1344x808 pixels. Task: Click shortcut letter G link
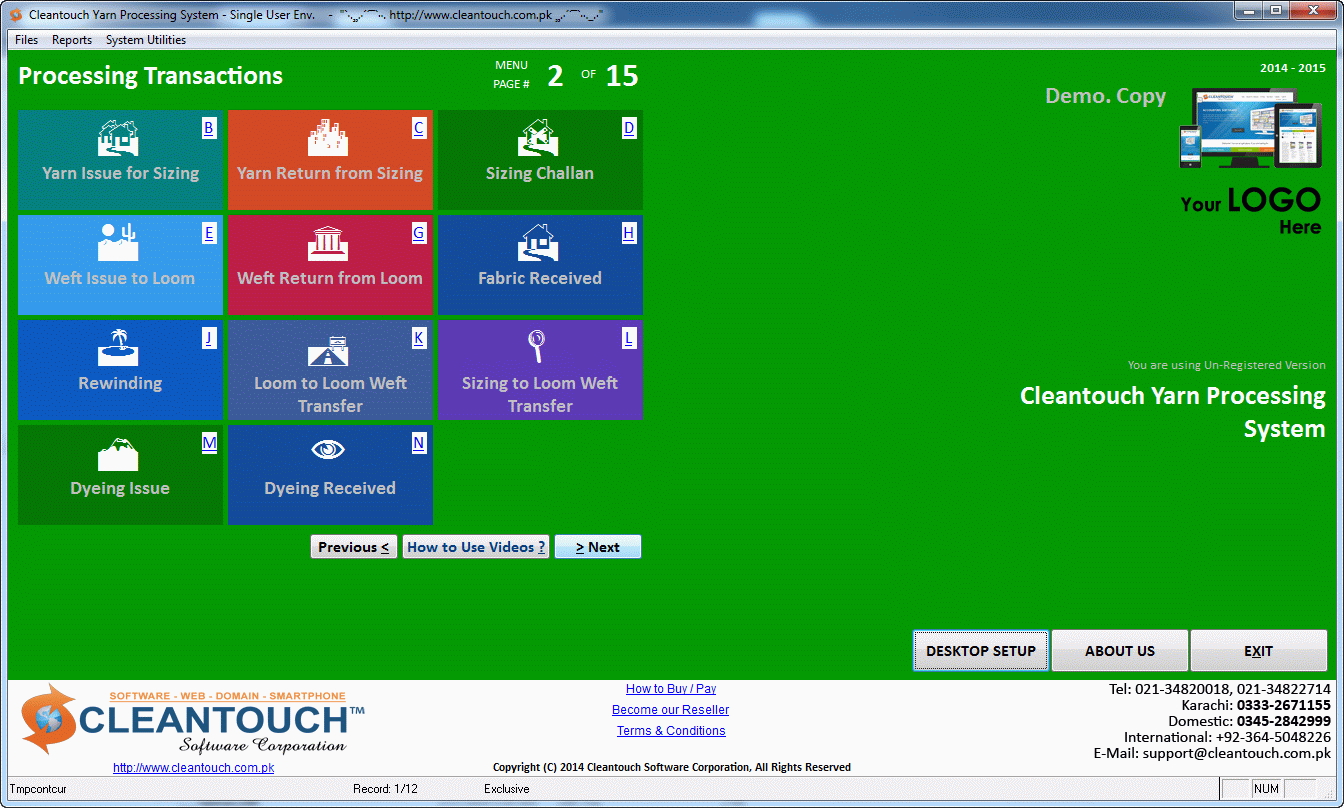pyautogui.click(x=419, y=233)
